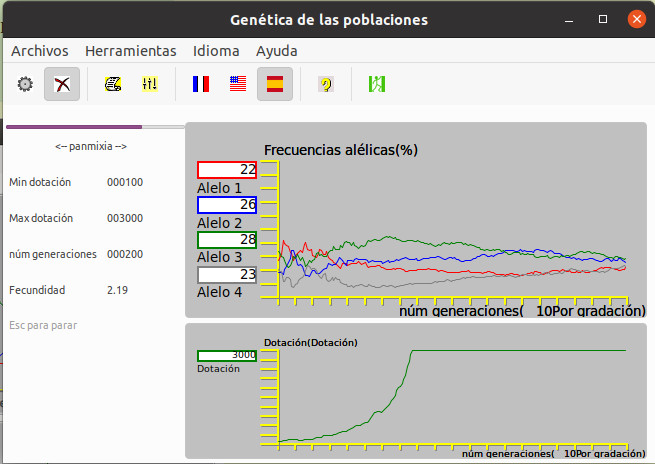
Task: Click the Dotación value box showing 3000
Action: [x=228, y=355]
